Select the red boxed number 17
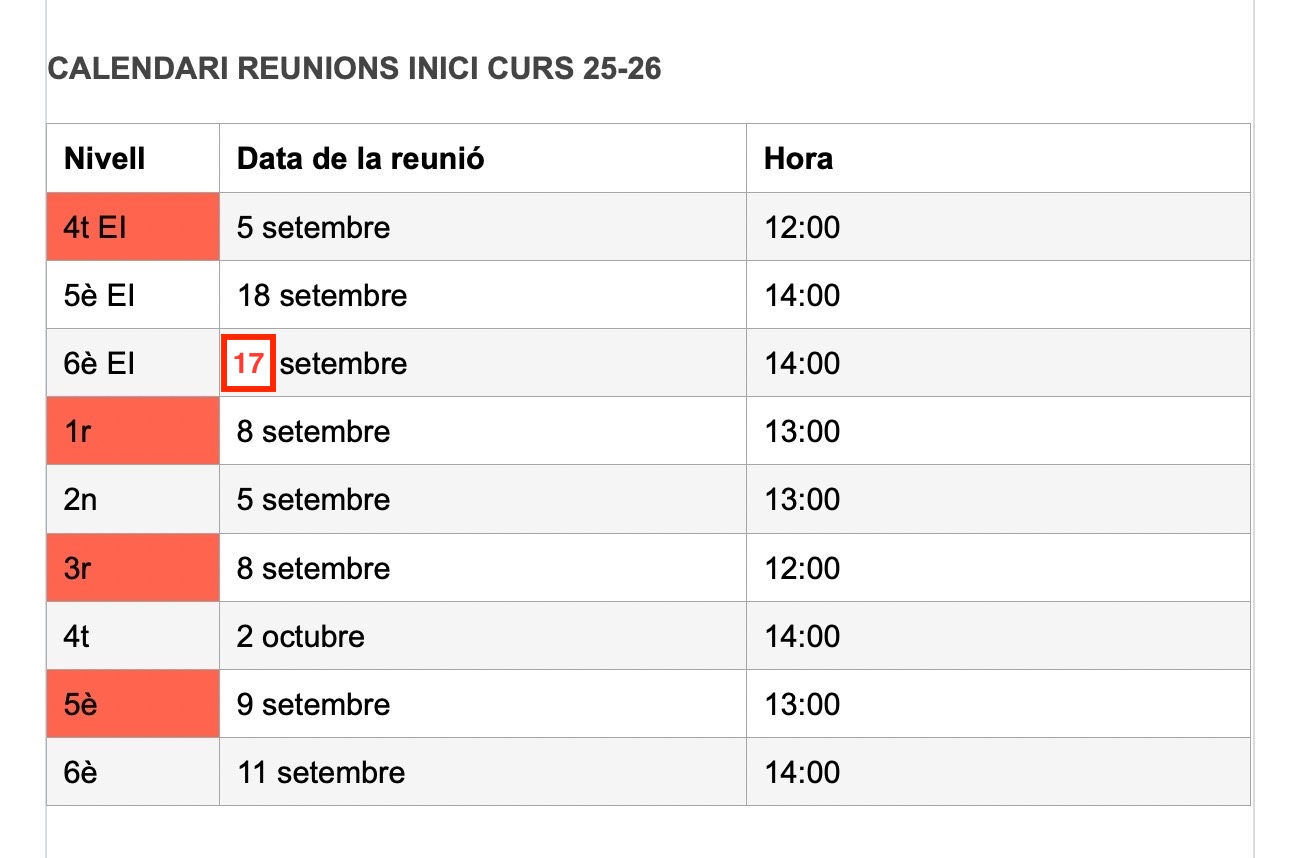The width and height of the screenshot is (1314, 858). (x=248, y=362)
